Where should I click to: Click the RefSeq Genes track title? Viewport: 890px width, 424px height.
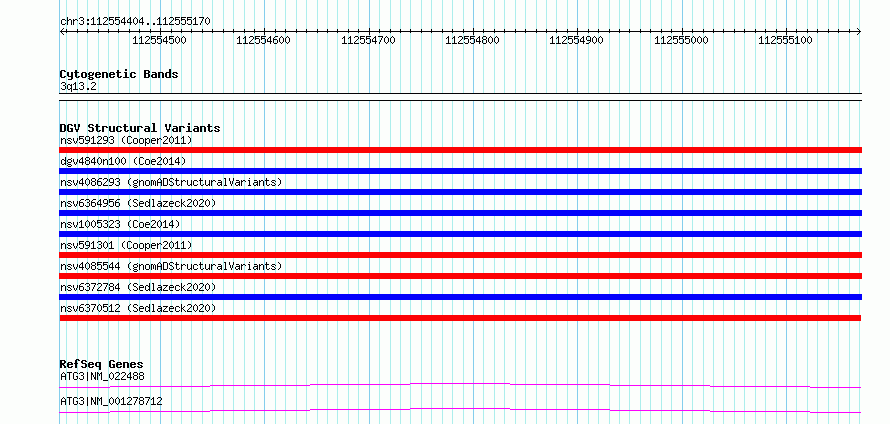click(x=102, y=364)
